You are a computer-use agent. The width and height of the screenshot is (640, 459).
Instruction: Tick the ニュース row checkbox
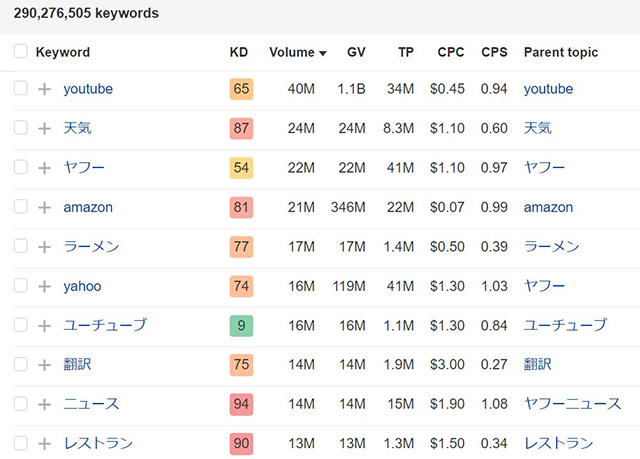(x=21, y=404)
